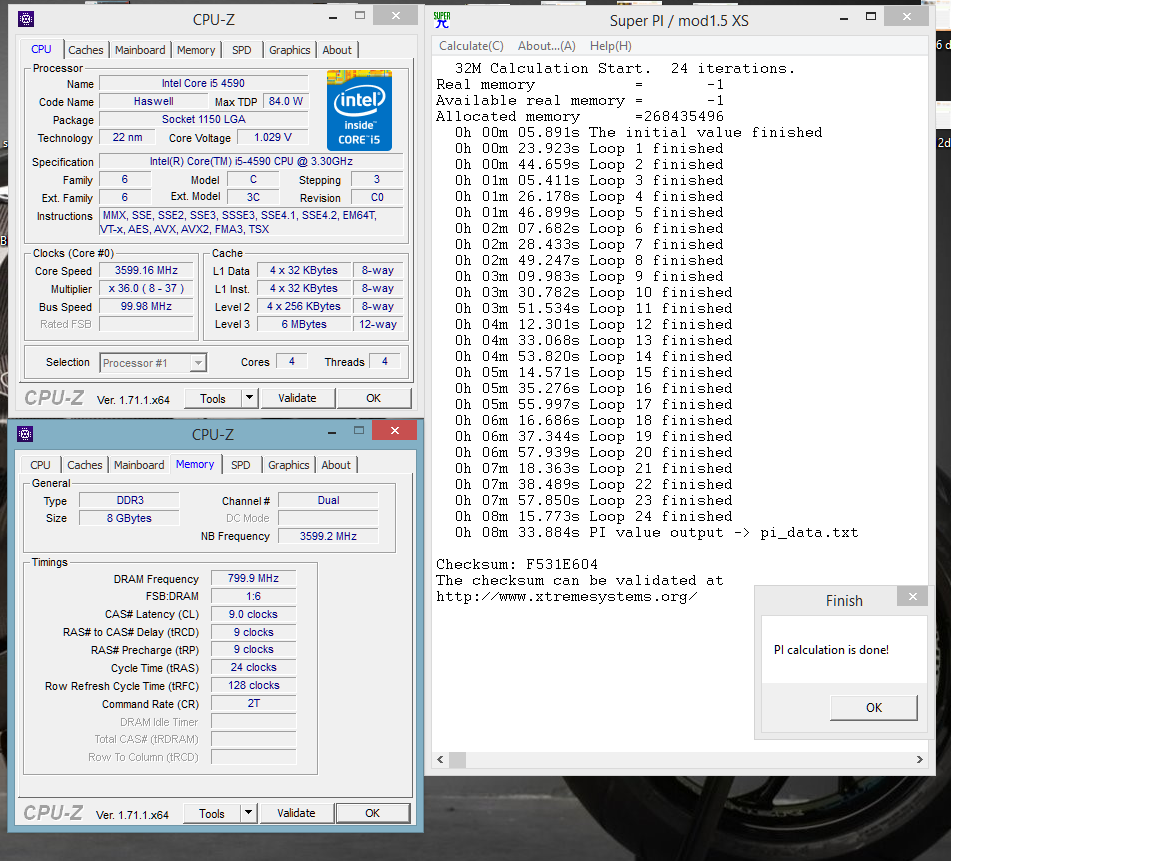Click the Super PI app icon in title bar
The width and height of the screenshot is (1152, 861).
click(x=442, y=20)
